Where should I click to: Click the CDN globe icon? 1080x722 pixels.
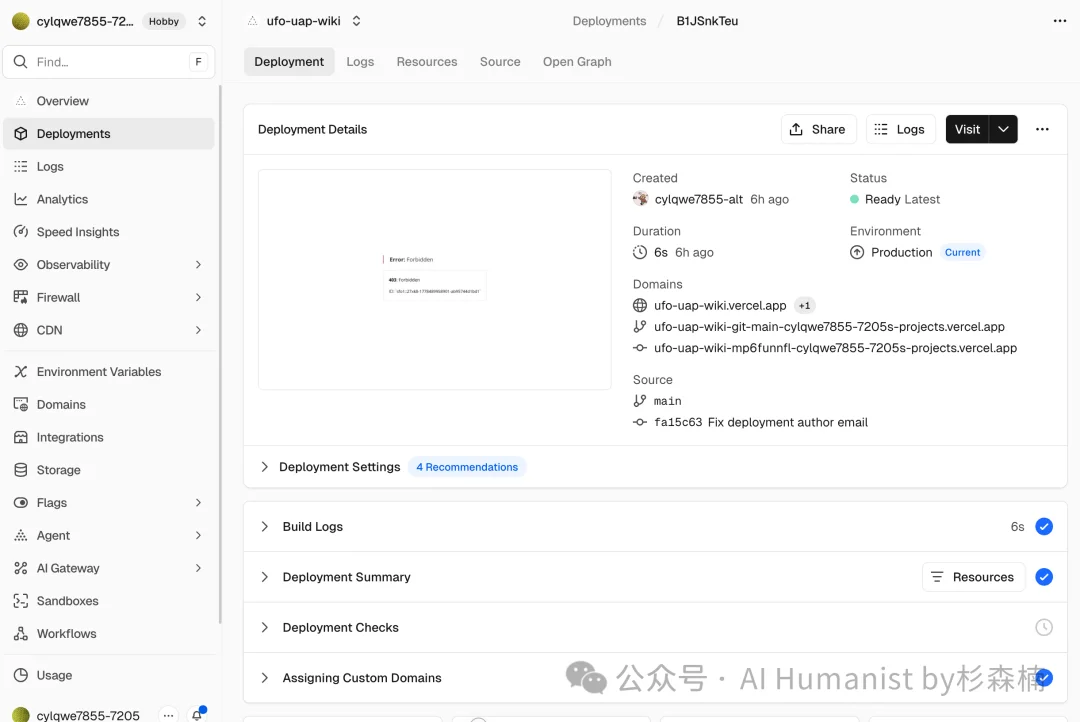(x=21, y=330)
